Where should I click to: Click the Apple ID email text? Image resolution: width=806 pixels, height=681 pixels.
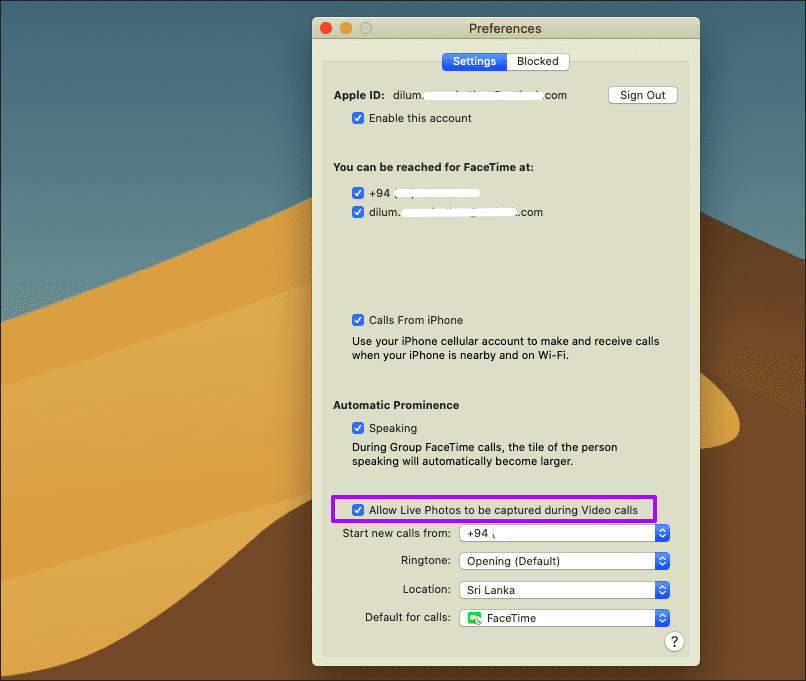click(x=480, y=96)
